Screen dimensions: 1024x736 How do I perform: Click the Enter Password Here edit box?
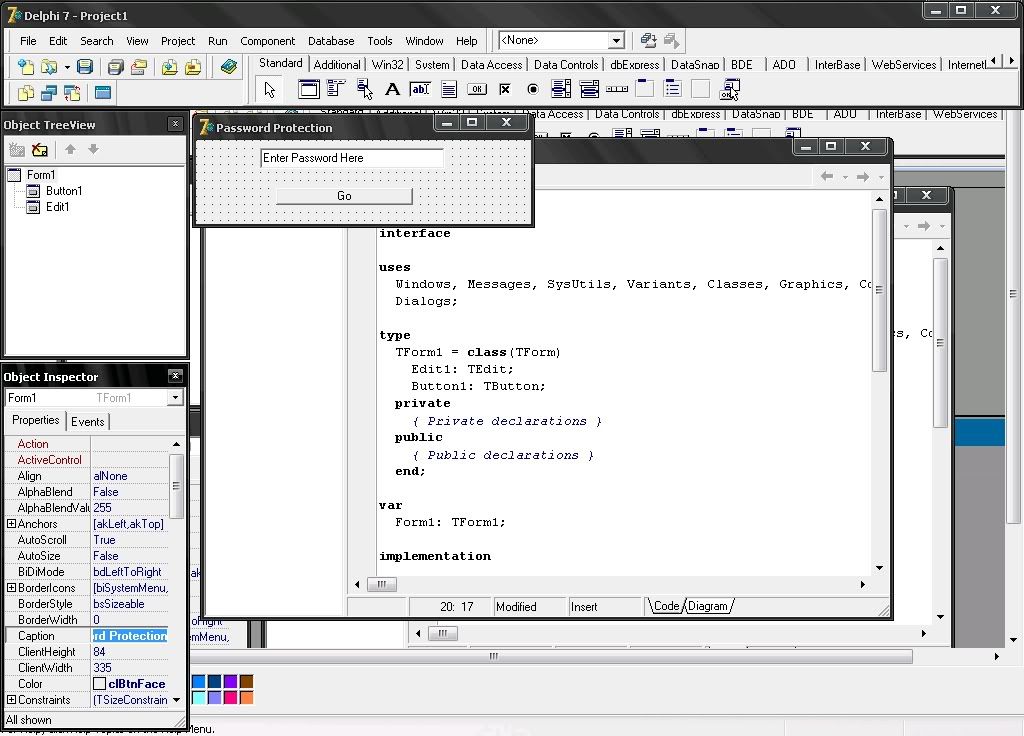(x=351, y=158)
